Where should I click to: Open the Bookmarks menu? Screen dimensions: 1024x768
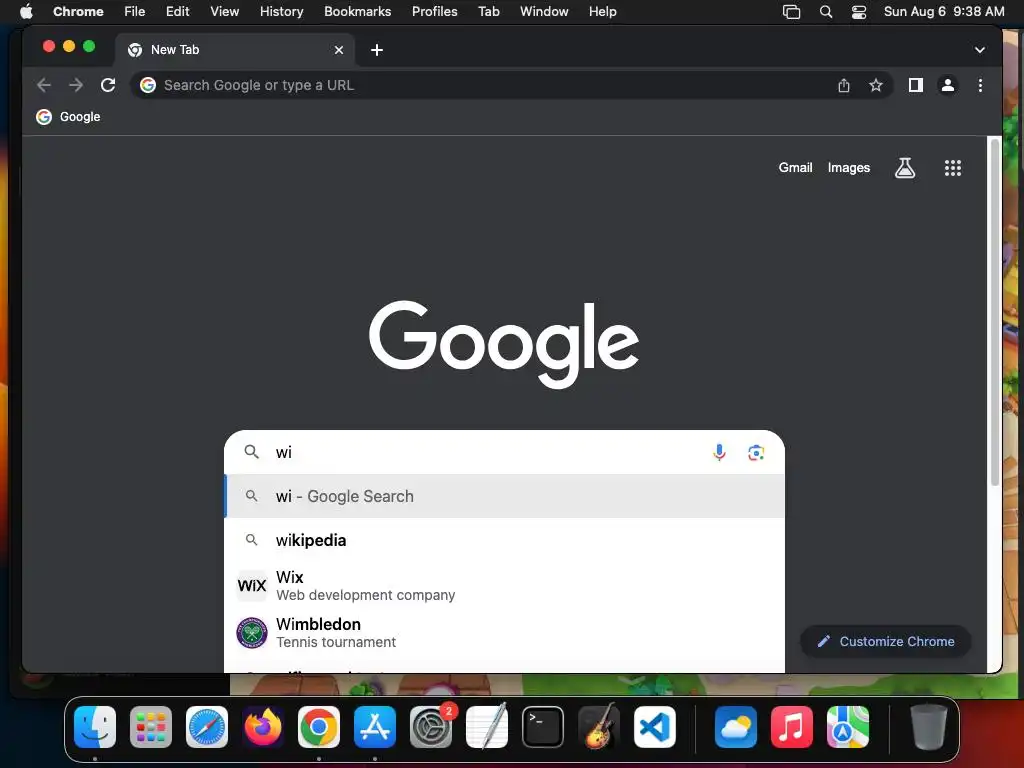tap(357, 12)
